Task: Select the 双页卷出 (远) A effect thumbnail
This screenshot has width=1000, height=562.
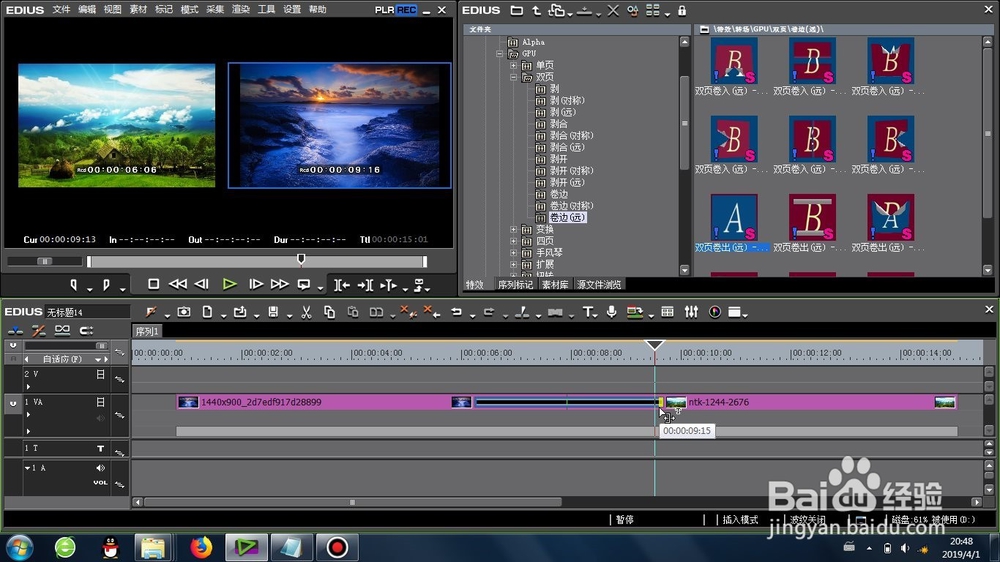Action: (733, 218)
